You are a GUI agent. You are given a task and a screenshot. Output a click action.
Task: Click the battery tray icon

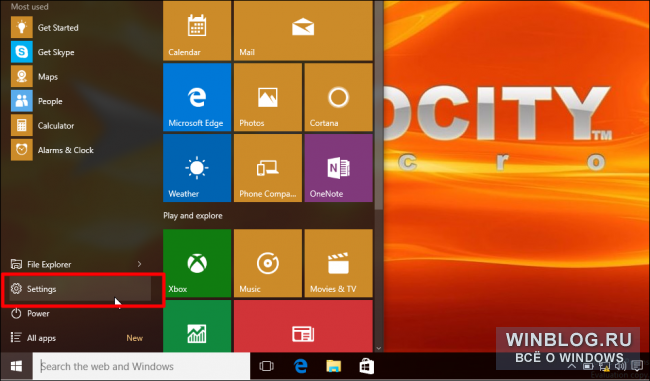(x=588, y=366)
